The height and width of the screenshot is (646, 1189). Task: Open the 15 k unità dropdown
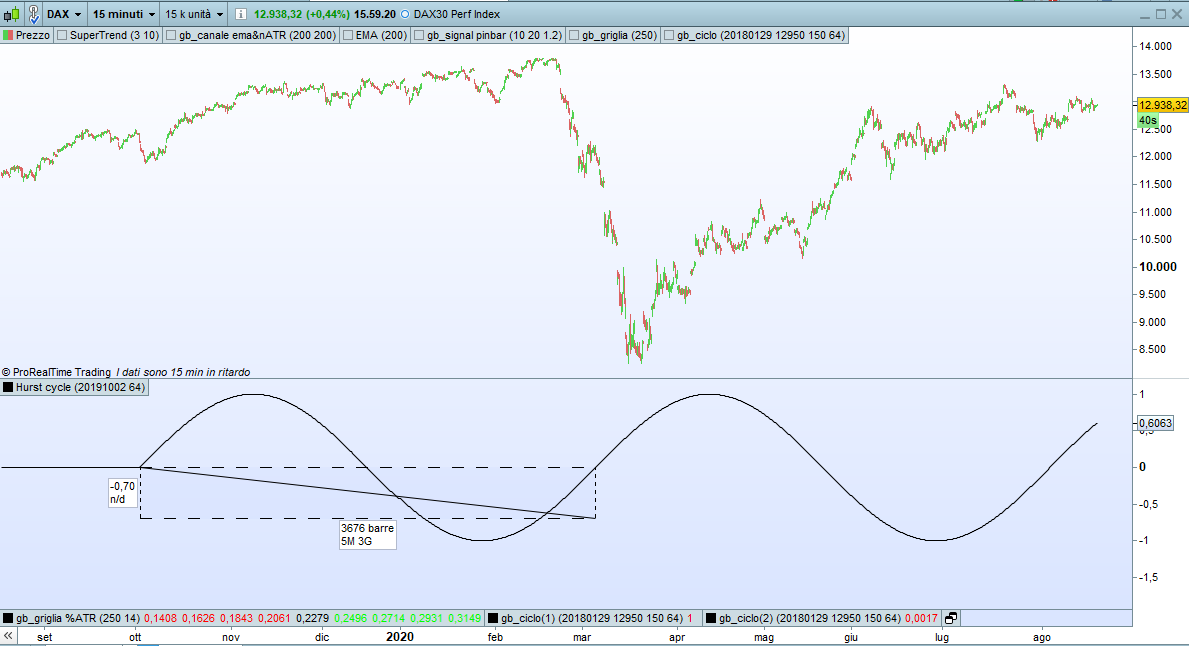point(194,14)
